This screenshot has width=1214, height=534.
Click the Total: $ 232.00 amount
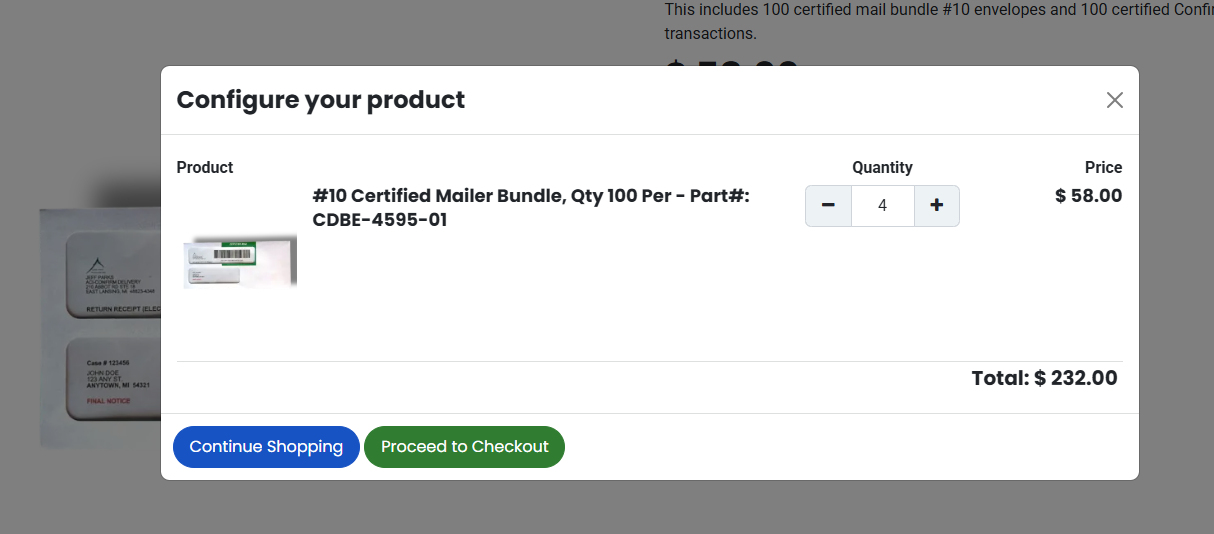coord(1044,378)
